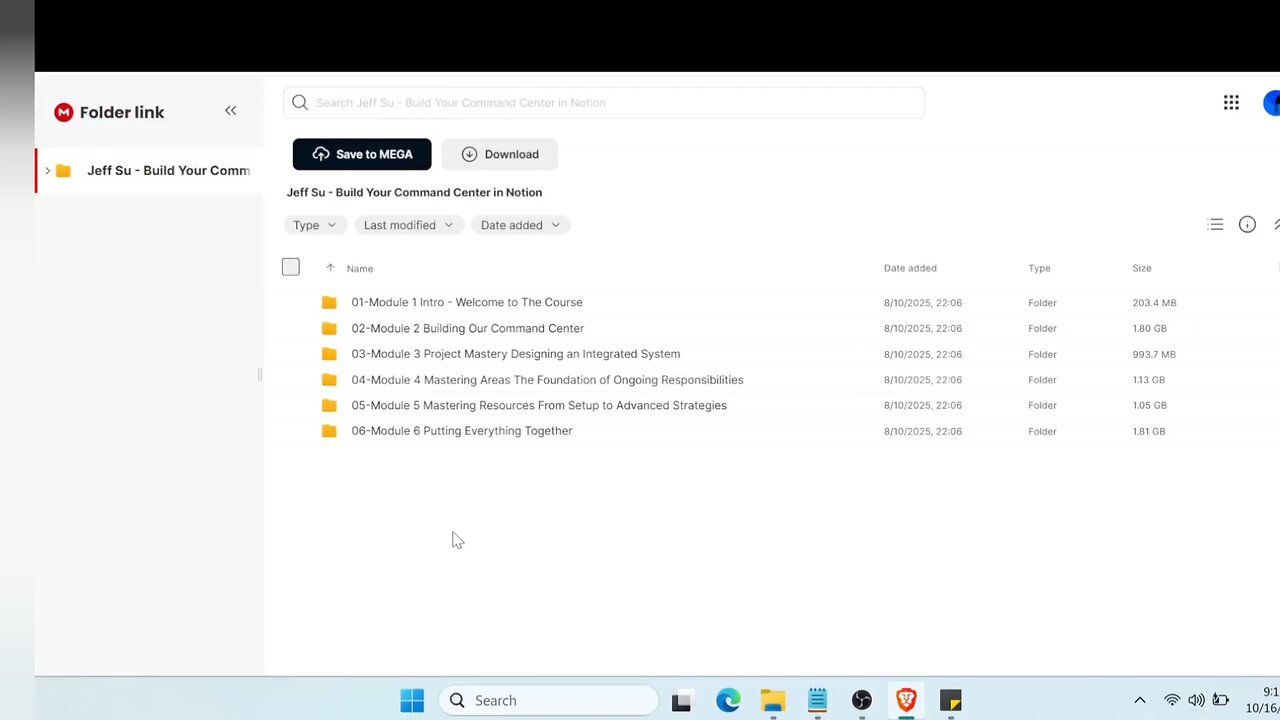The image size is (1280, 720).
Task: Show folder info panel icon
Action: coord(1247,225)
